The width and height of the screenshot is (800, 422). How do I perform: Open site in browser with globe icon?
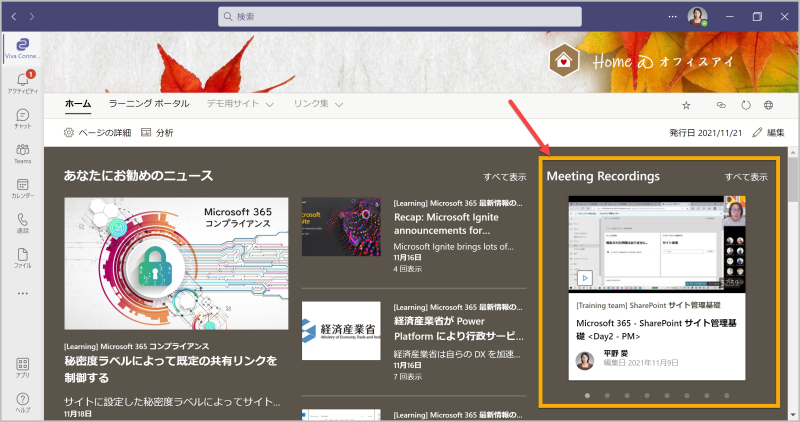tap(768, 105)
